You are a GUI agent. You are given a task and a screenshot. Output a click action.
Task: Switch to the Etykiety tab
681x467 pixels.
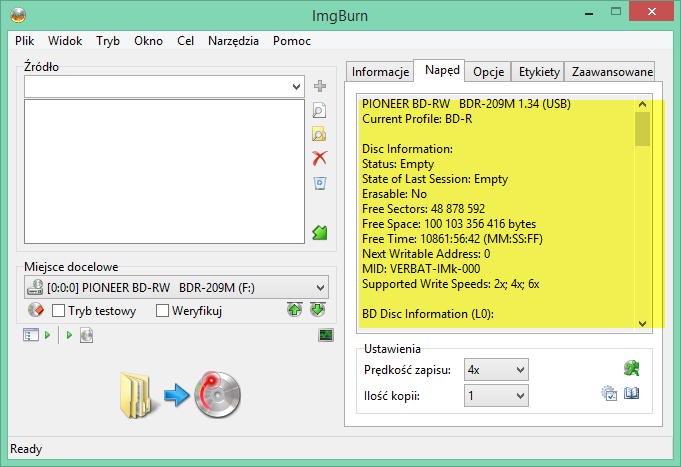[539, 72]
